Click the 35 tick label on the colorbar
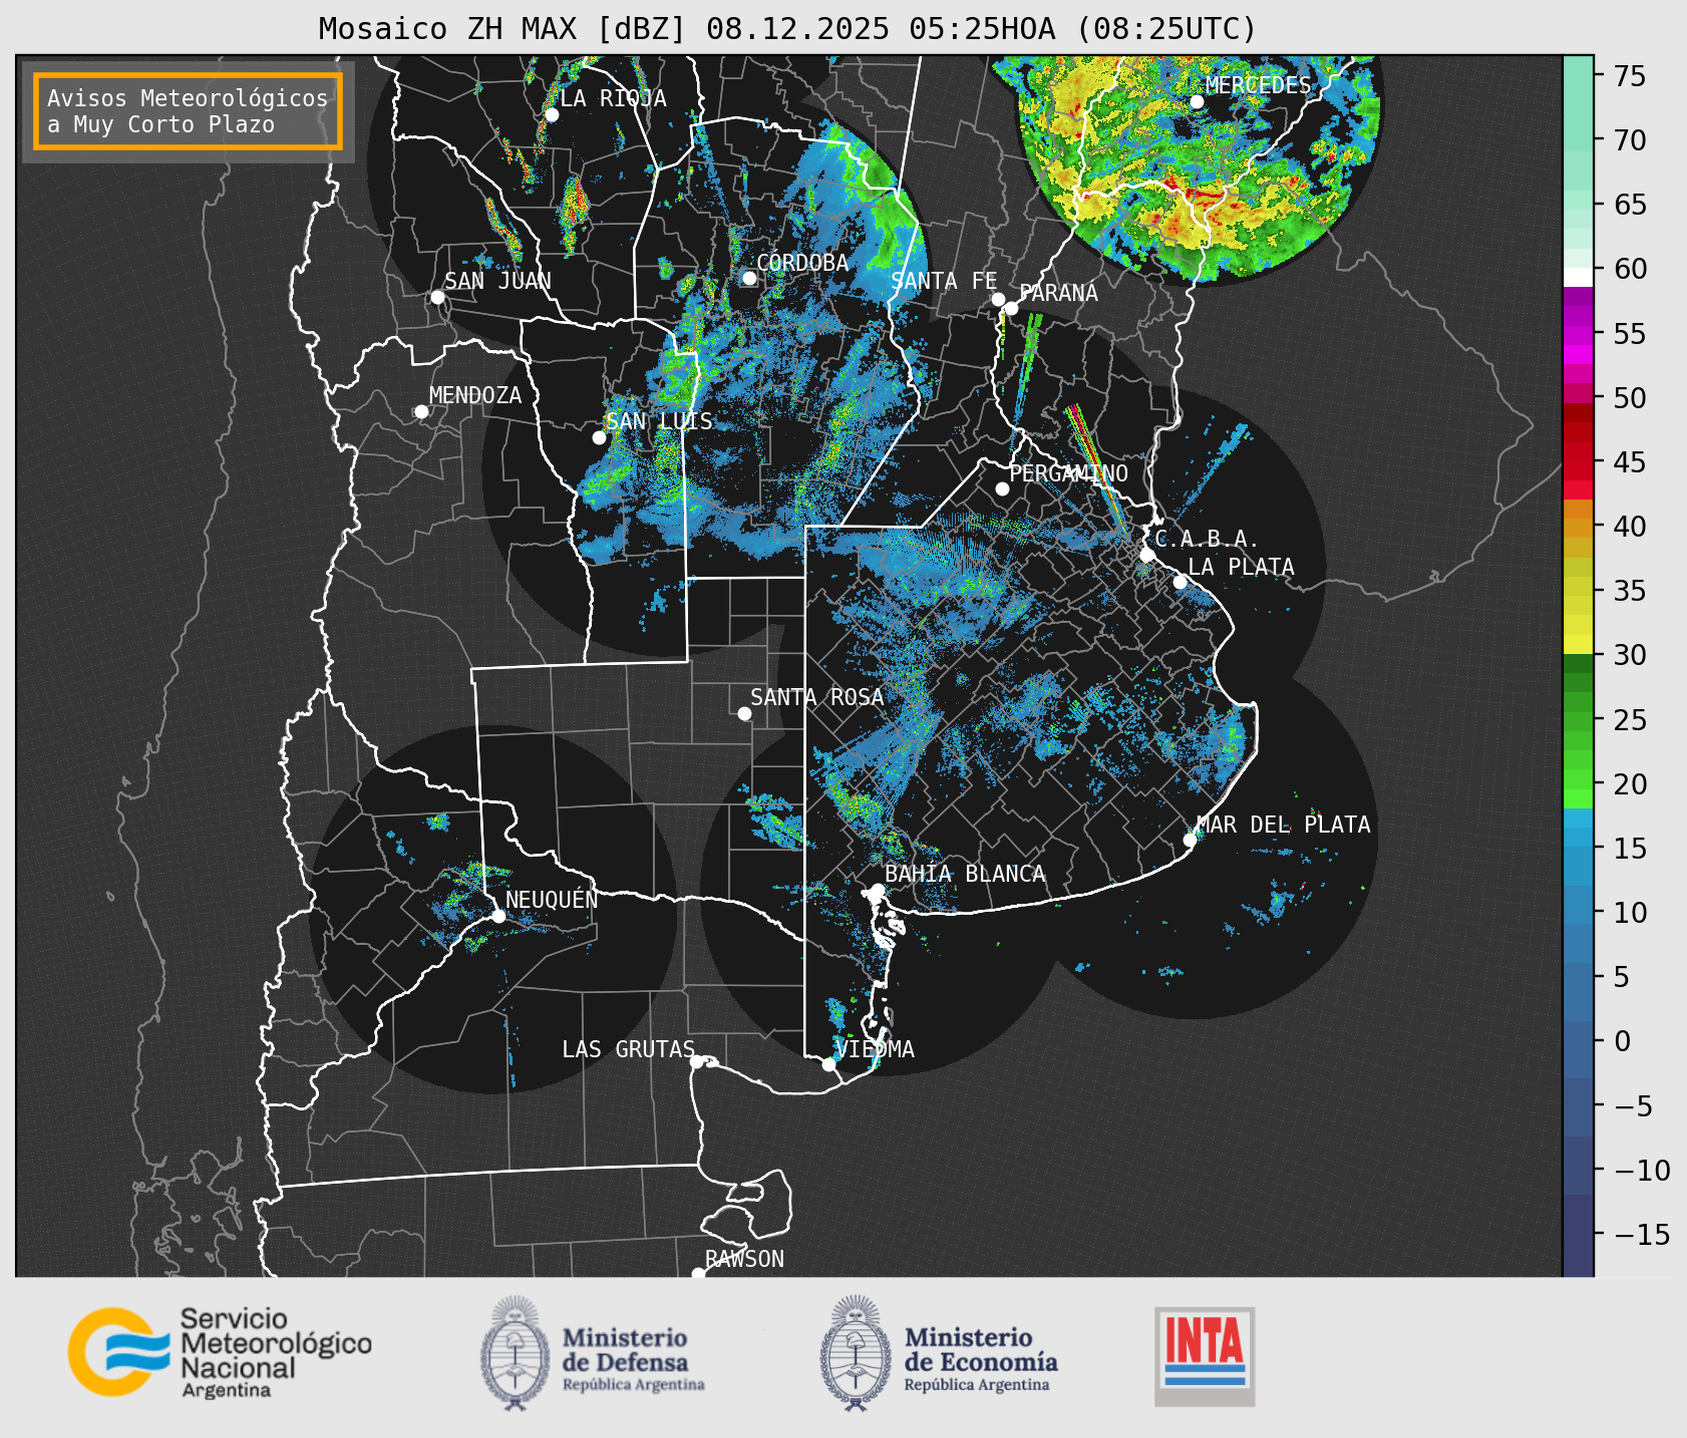This screenshot has height=1438, width=1687. point(1630,591)
